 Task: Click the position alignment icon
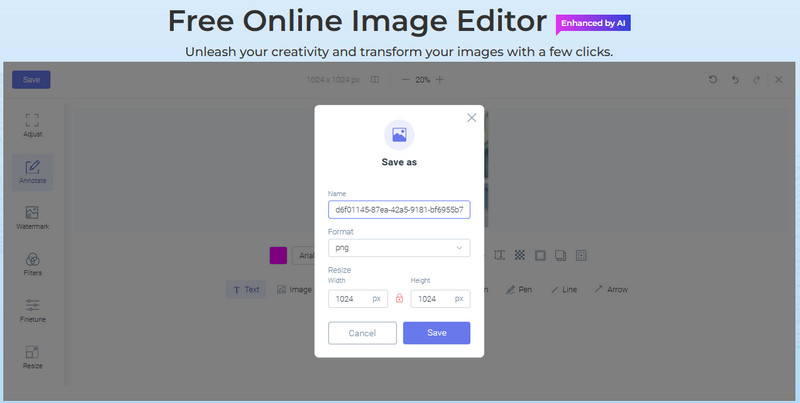(581, 255)
